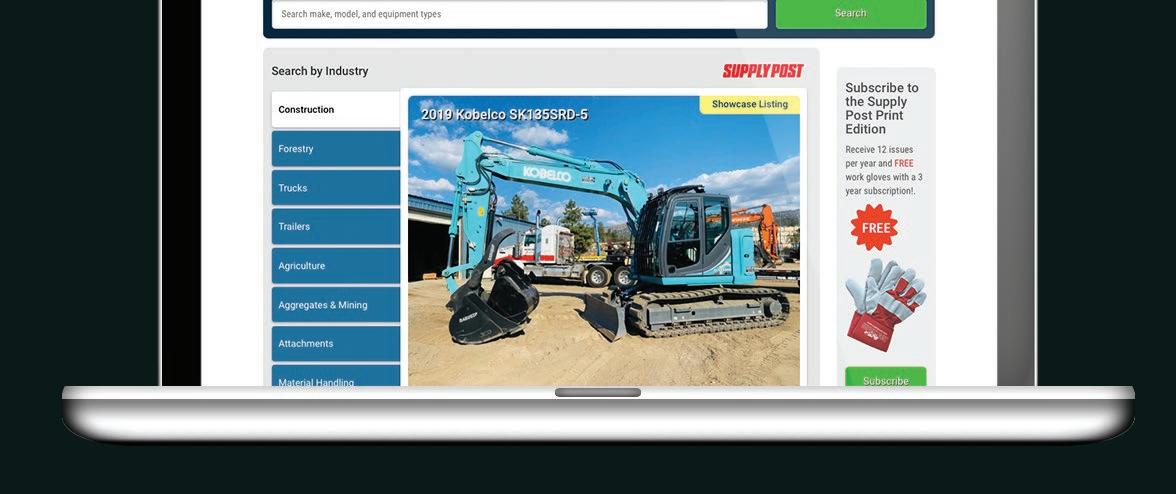The height and width of the screenshot is (494, 1176).
Task: Open the Trailers industry tab
Action: coord(335,226)
